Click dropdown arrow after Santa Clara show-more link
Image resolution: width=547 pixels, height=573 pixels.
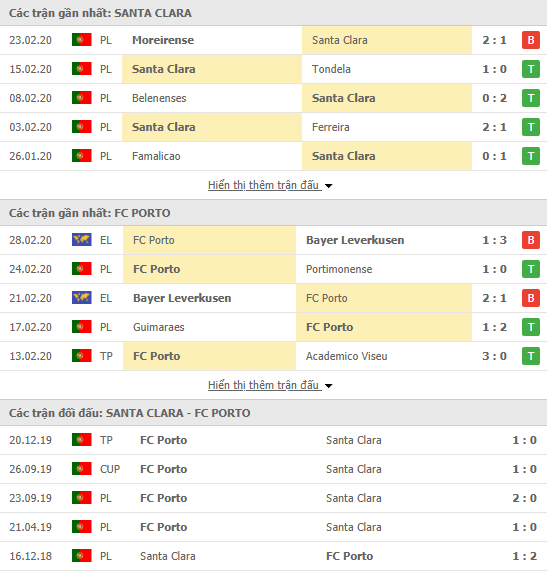point(328,186)
